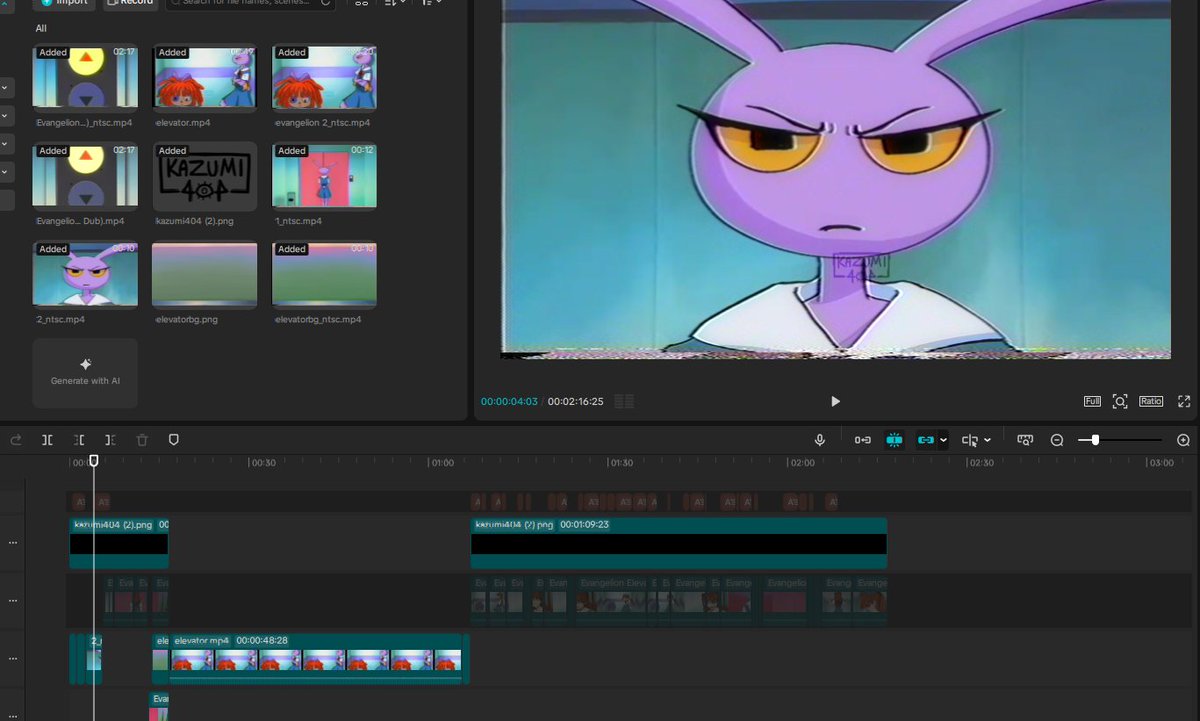The image size is (1200, 721).
Task: Select the 2_ntsc clip at playhead
Action: [x=93, y=659]
